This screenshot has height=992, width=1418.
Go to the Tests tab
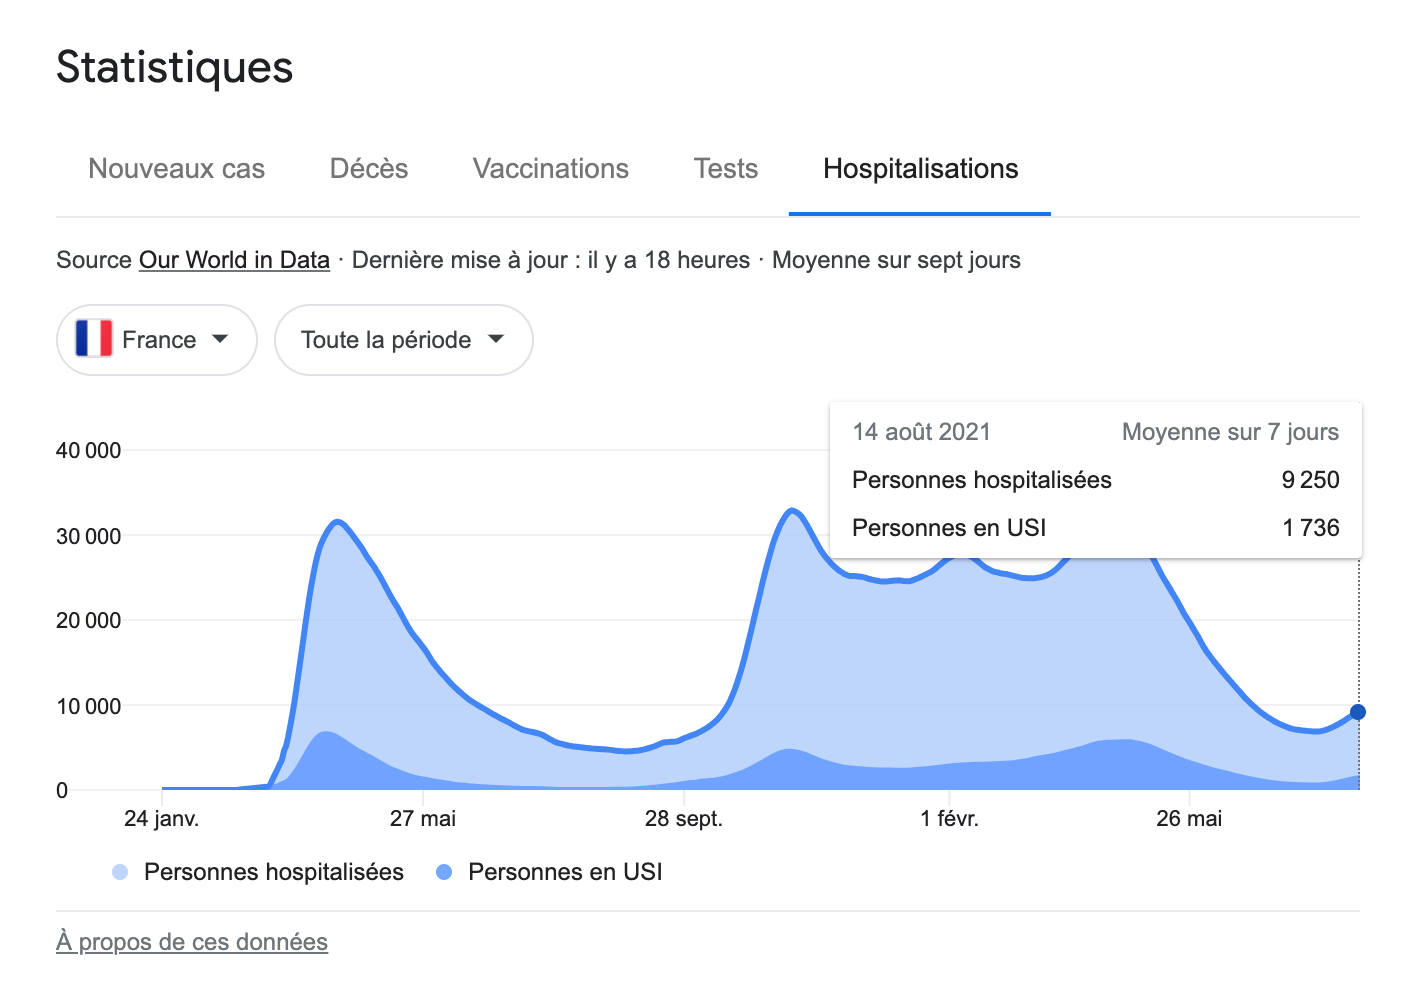[726, 169]
